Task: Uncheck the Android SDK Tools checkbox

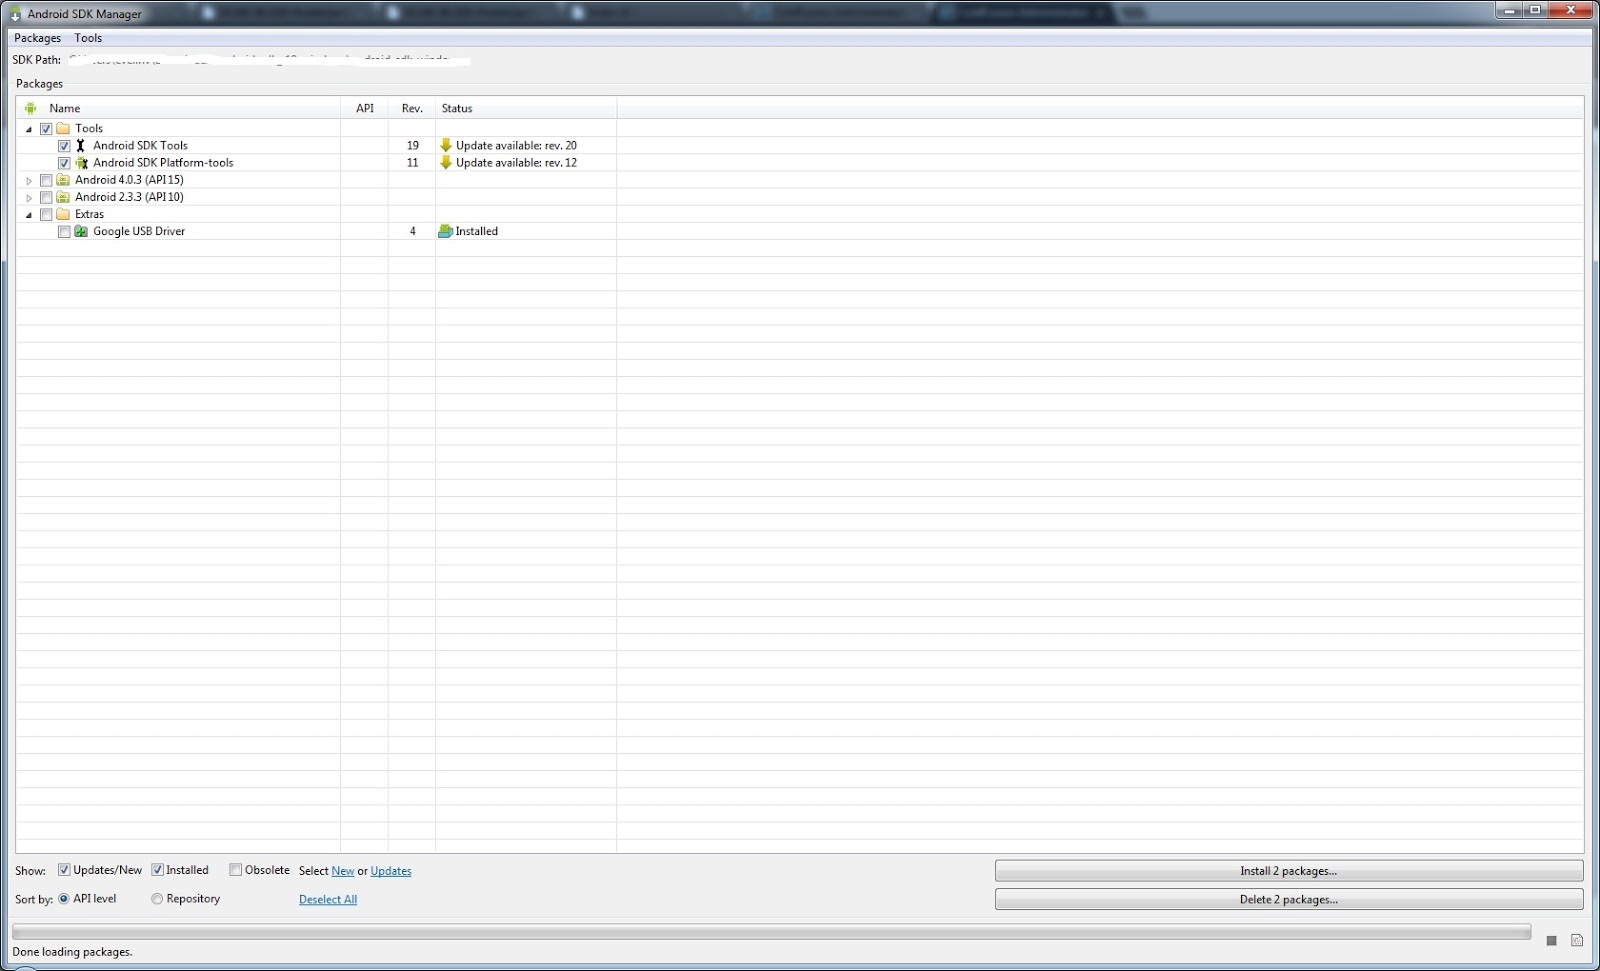Action: 64,146
